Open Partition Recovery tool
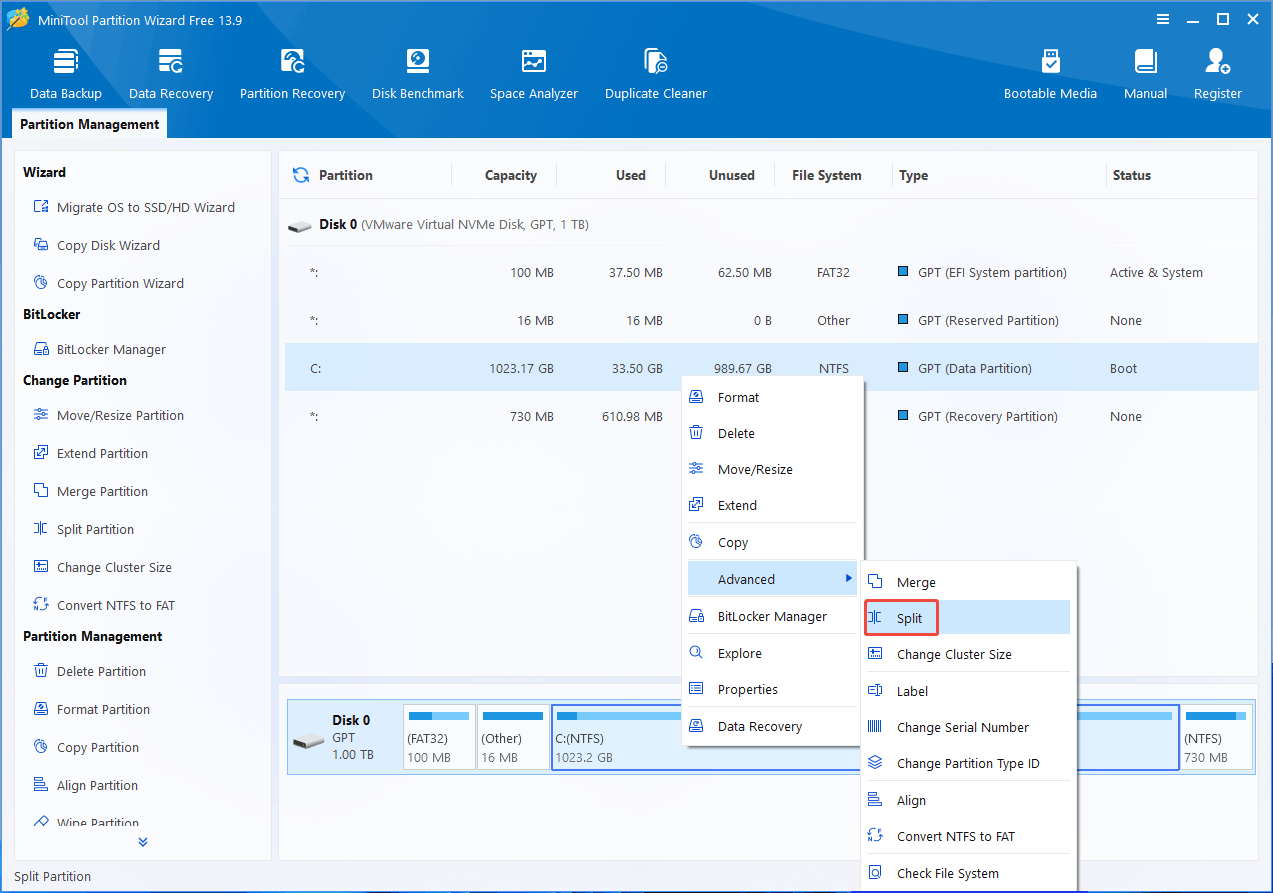This screenshot has height=893, width=1273. click(292, 74)
